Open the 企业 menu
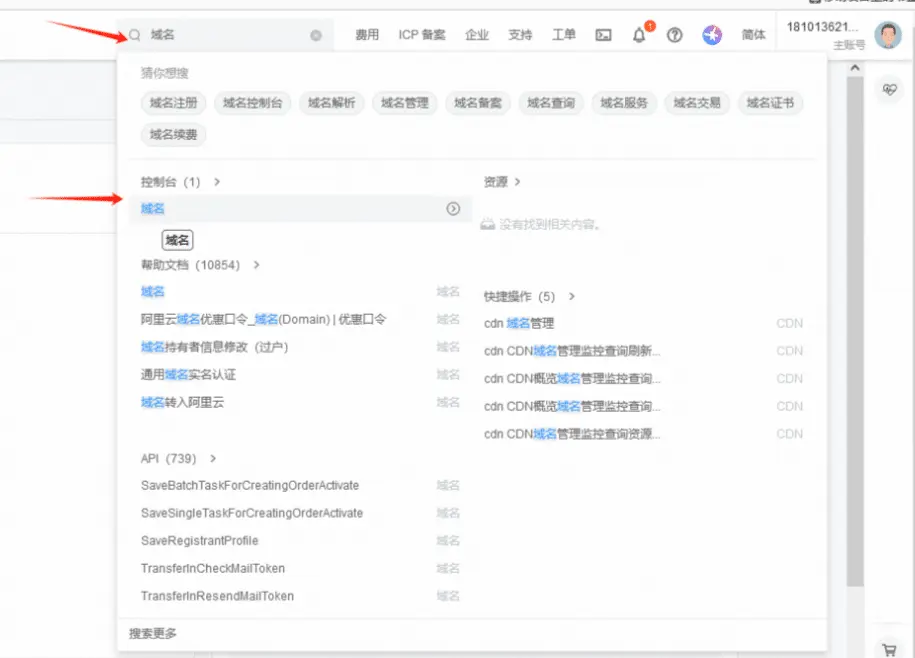 tap(477, 35)
